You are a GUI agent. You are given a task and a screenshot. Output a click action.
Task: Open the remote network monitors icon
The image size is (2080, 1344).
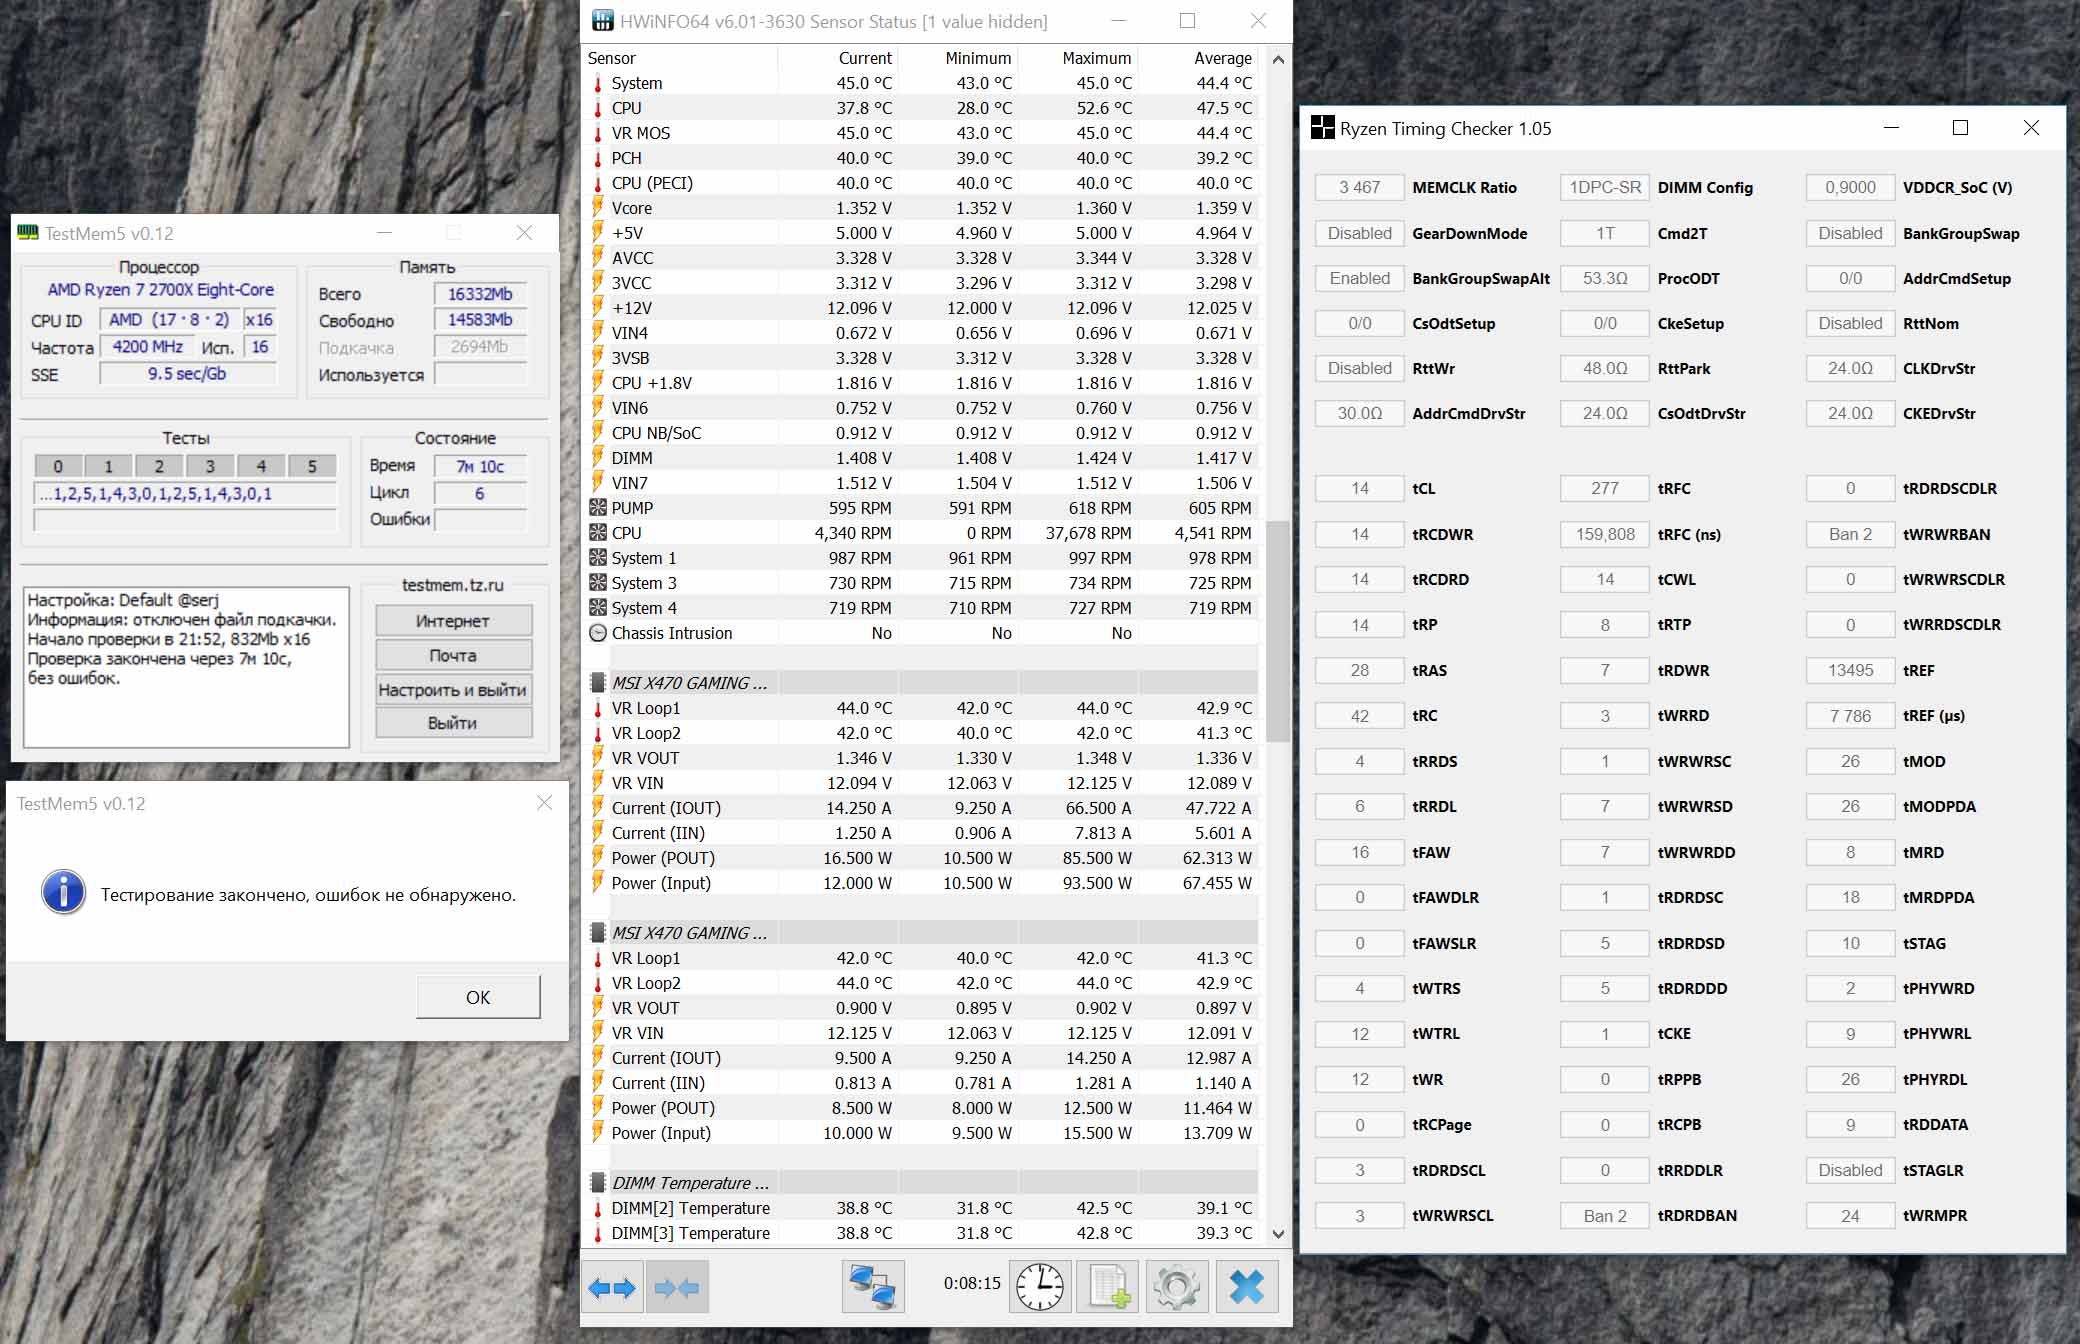tap(872, 1287)
